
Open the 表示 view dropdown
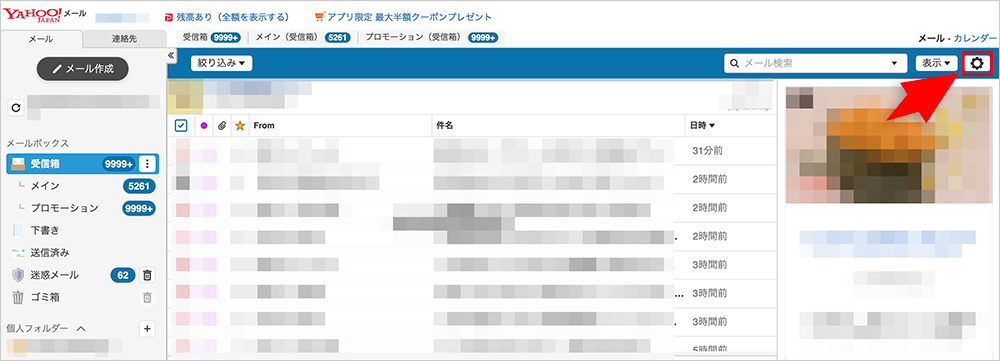[937, 63]
